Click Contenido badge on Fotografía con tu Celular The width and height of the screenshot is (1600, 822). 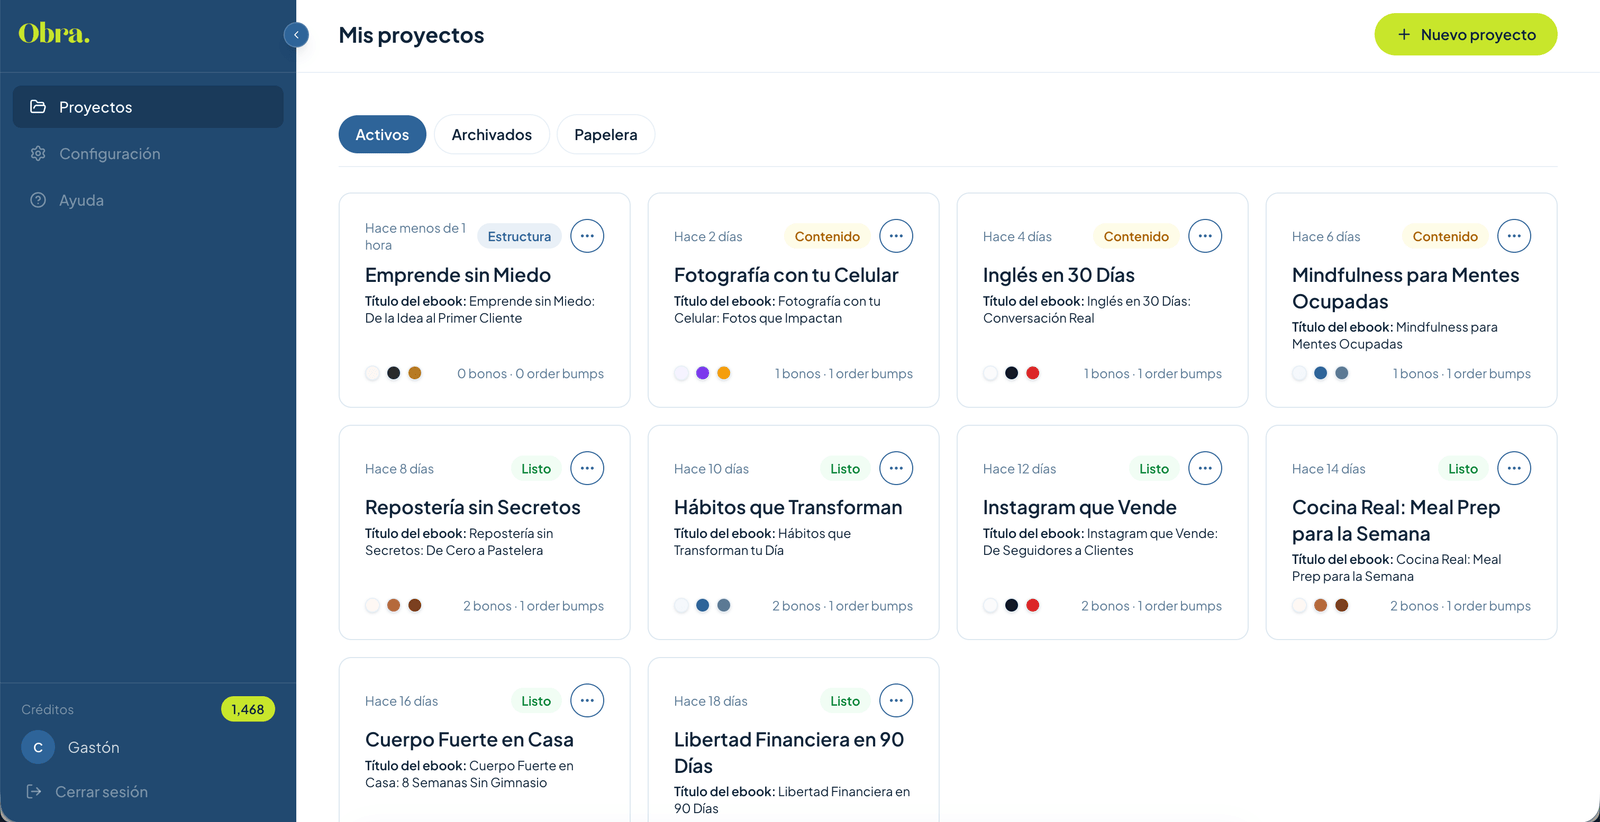827,236
